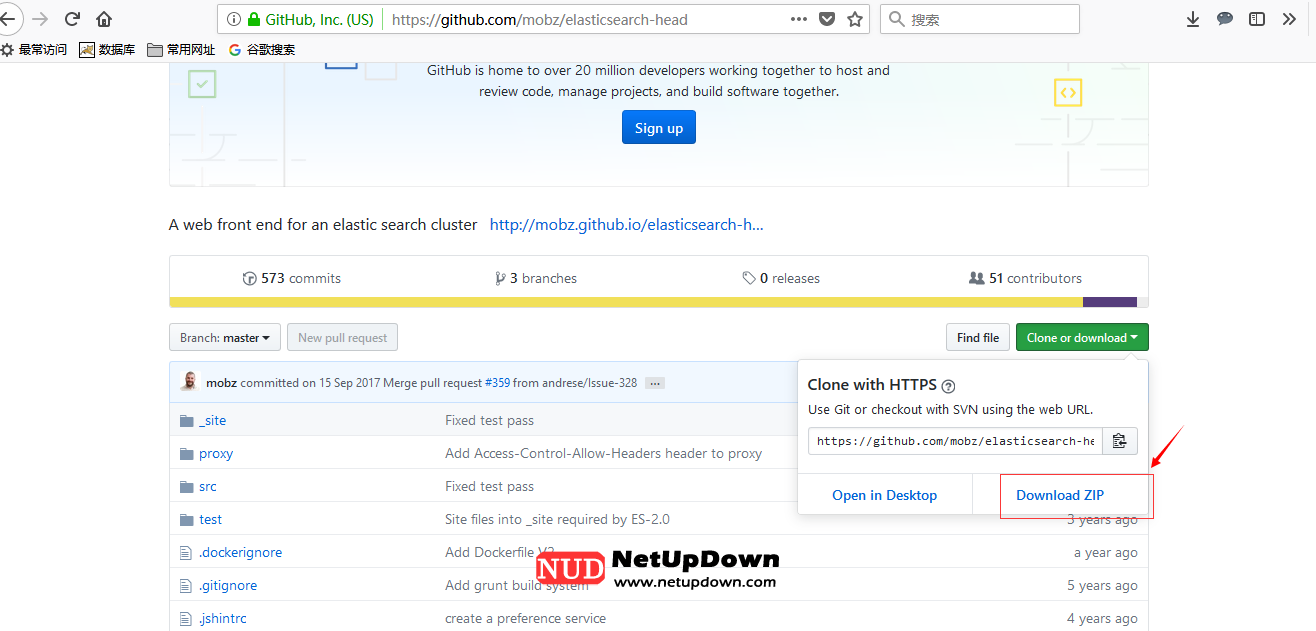Open the 最常访问 bookmark
The image size is (1316, 631).
(34, 49)
